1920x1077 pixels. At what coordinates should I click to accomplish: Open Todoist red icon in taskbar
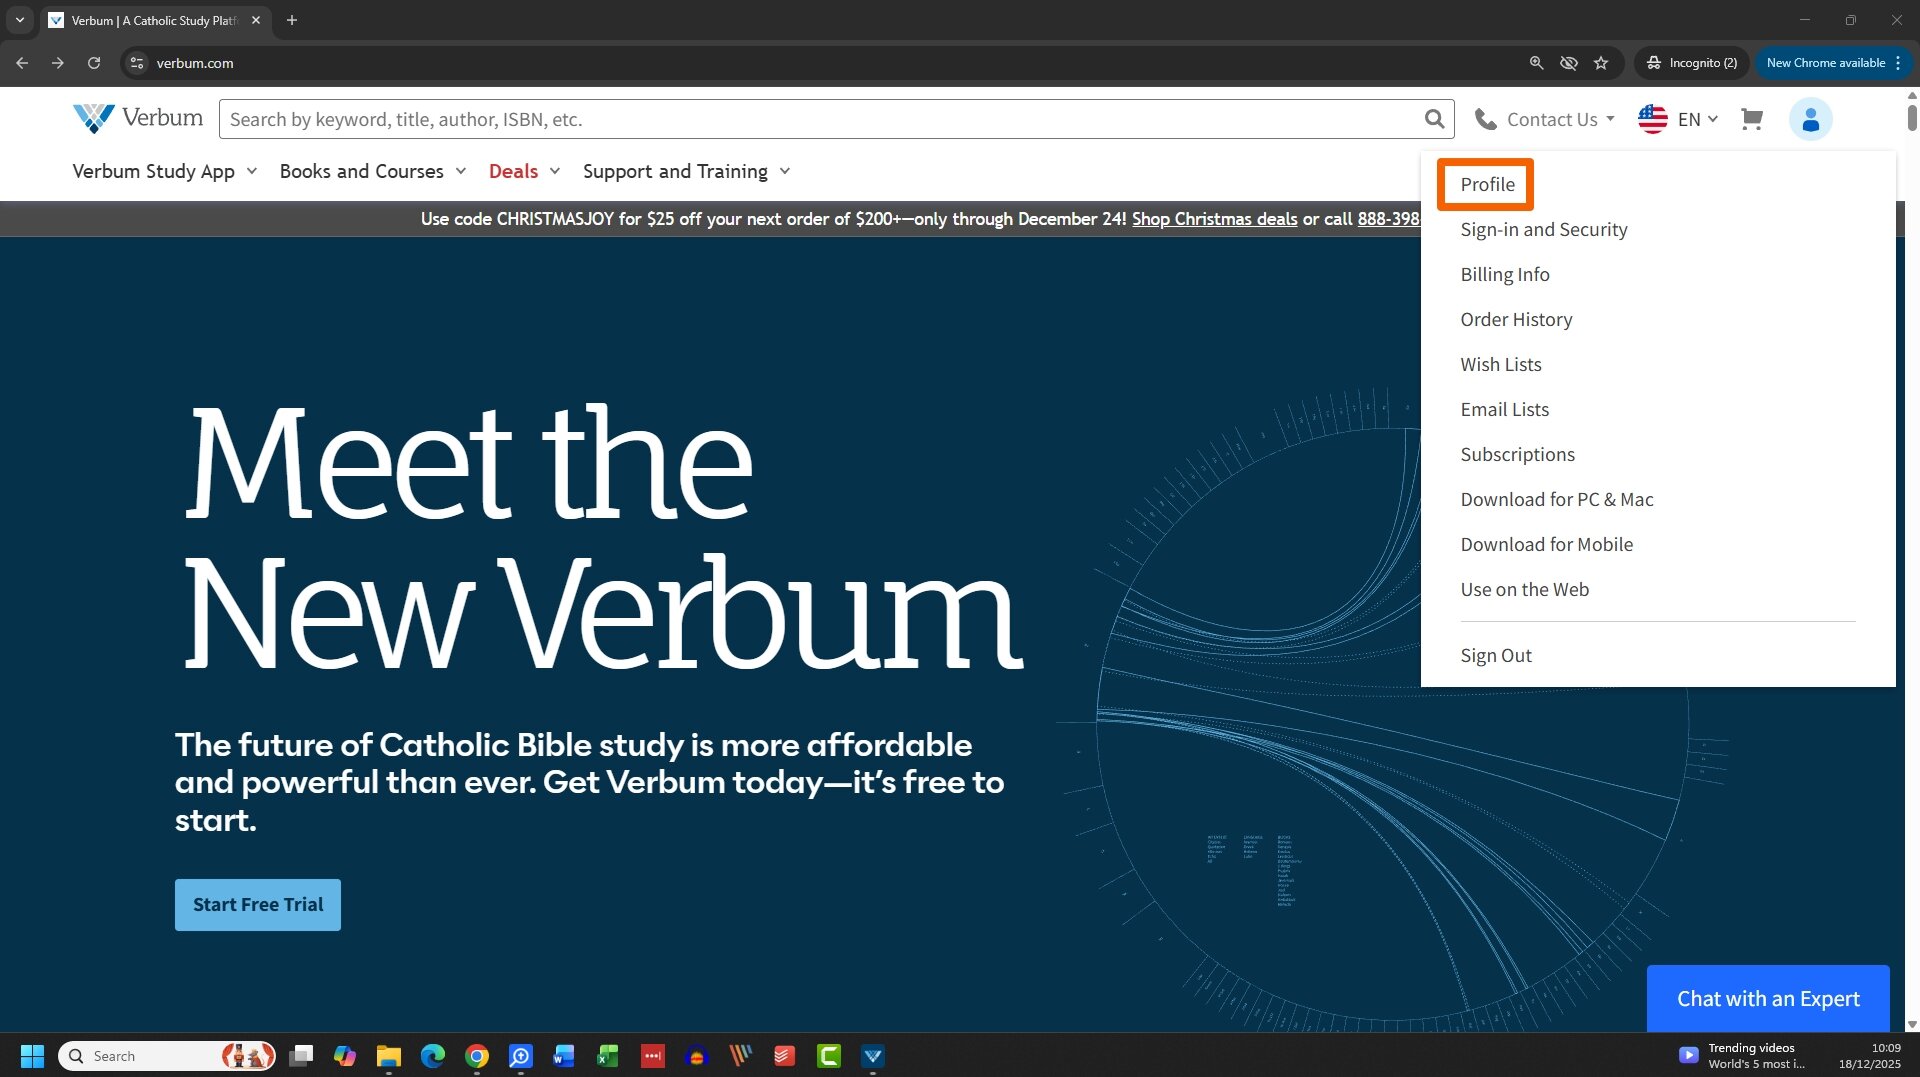tap(785, 1056)
